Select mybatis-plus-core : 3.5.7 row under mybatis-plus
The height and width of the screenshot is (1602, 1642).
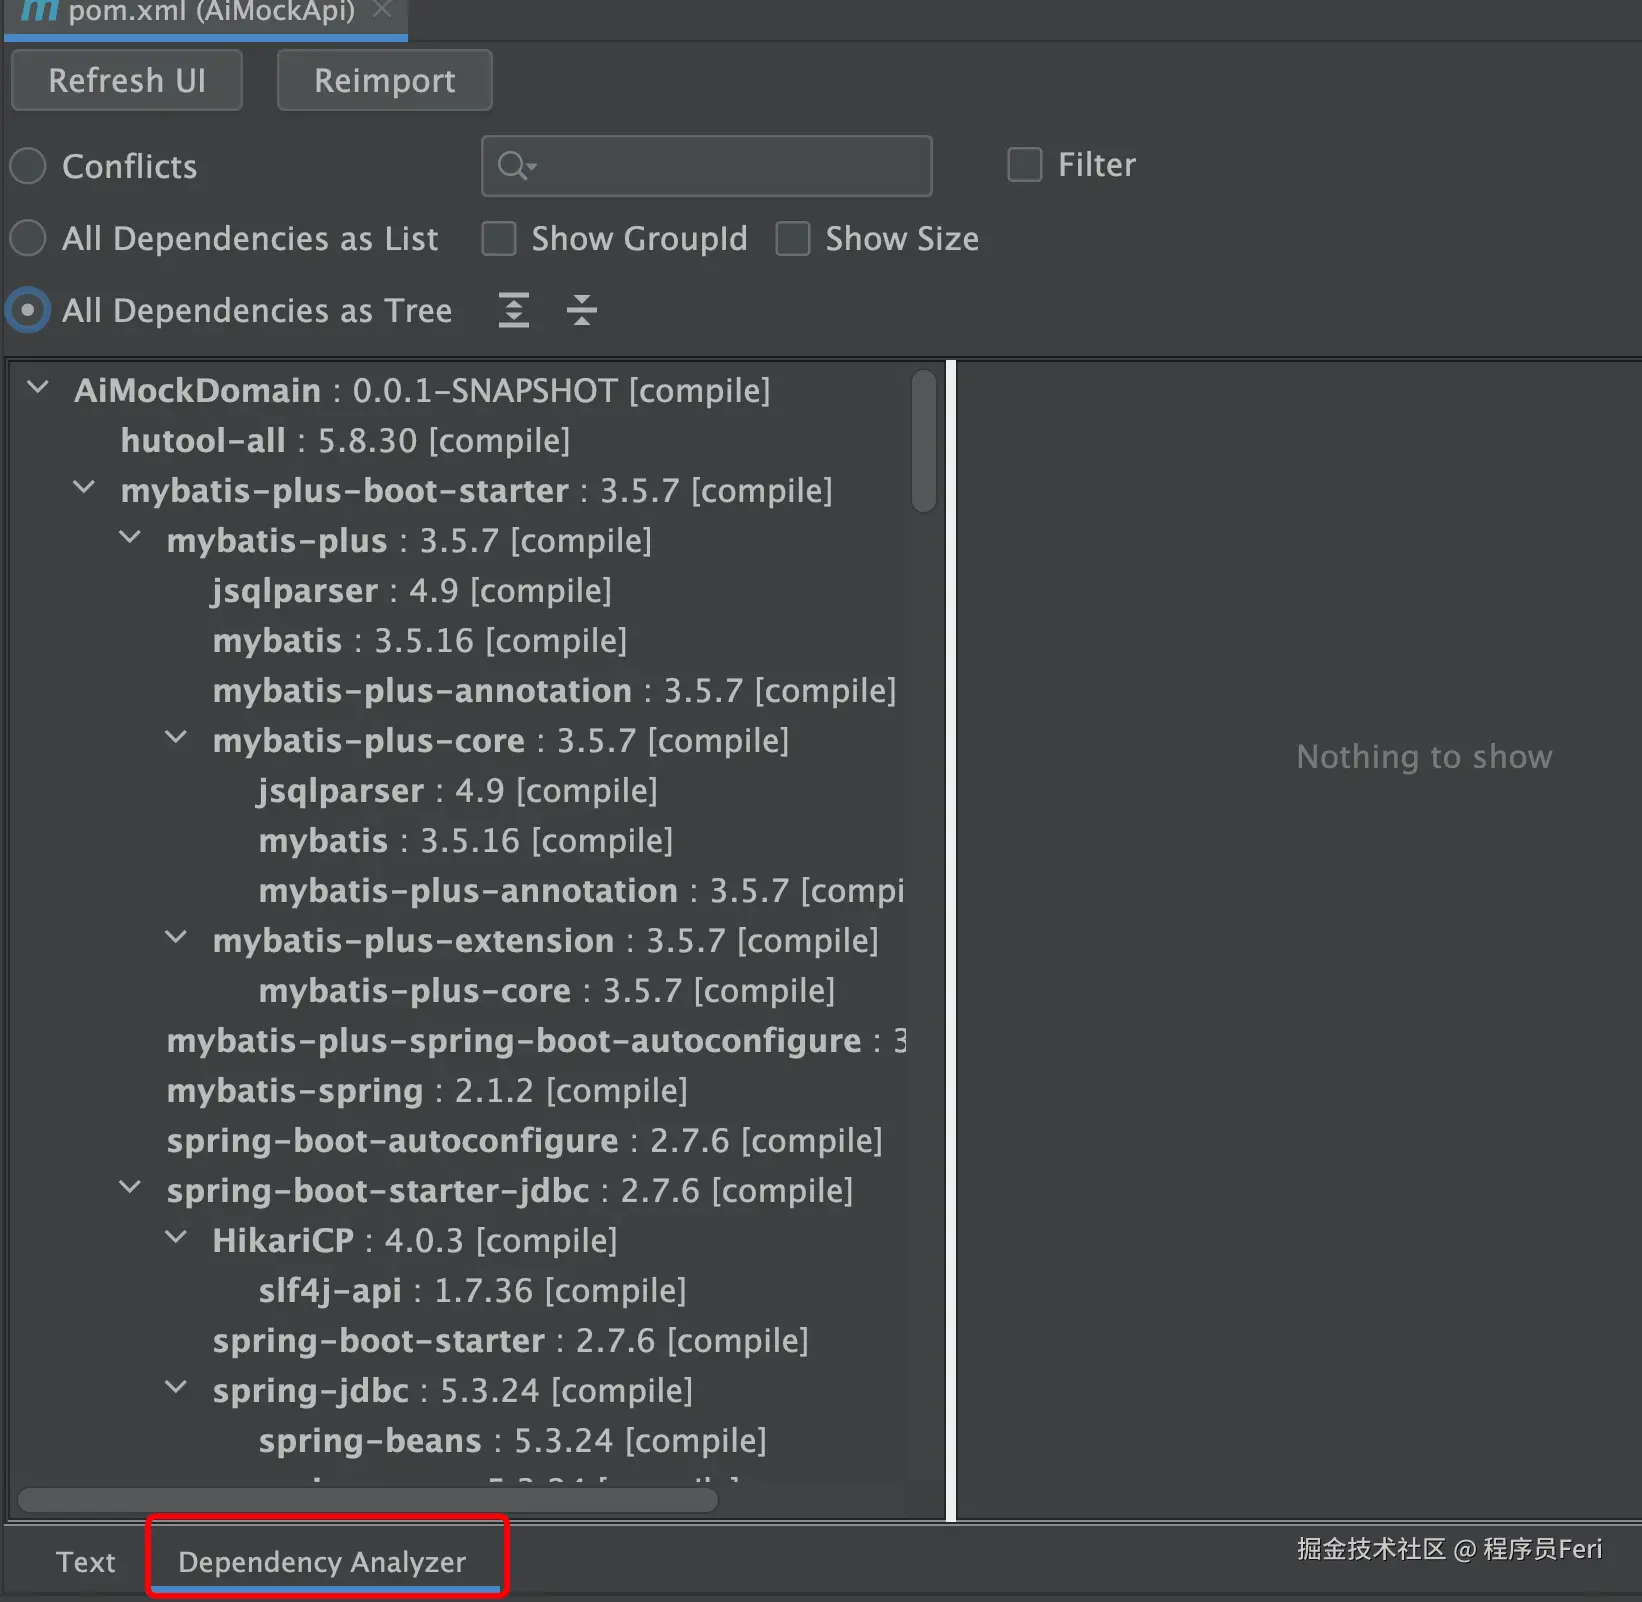[x=500, y=741]
